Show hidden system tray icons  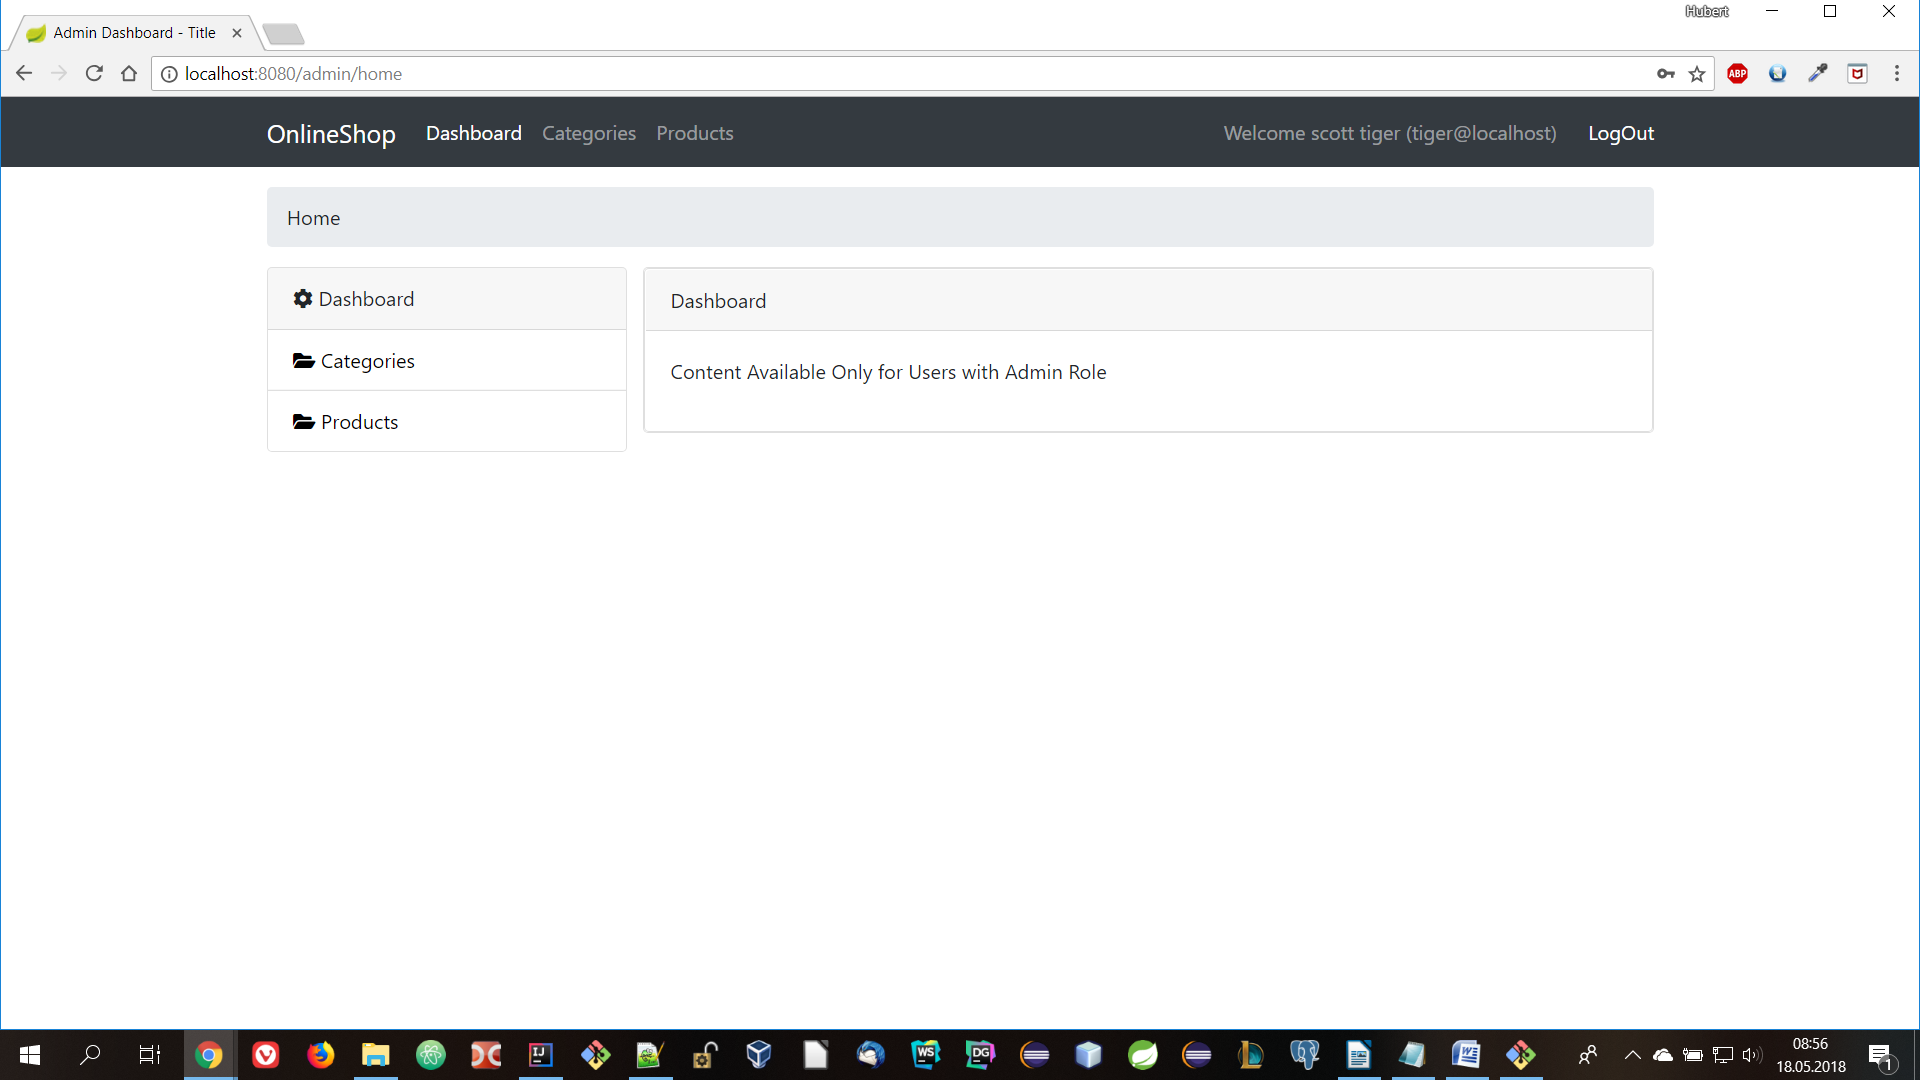[1632, 1055]
